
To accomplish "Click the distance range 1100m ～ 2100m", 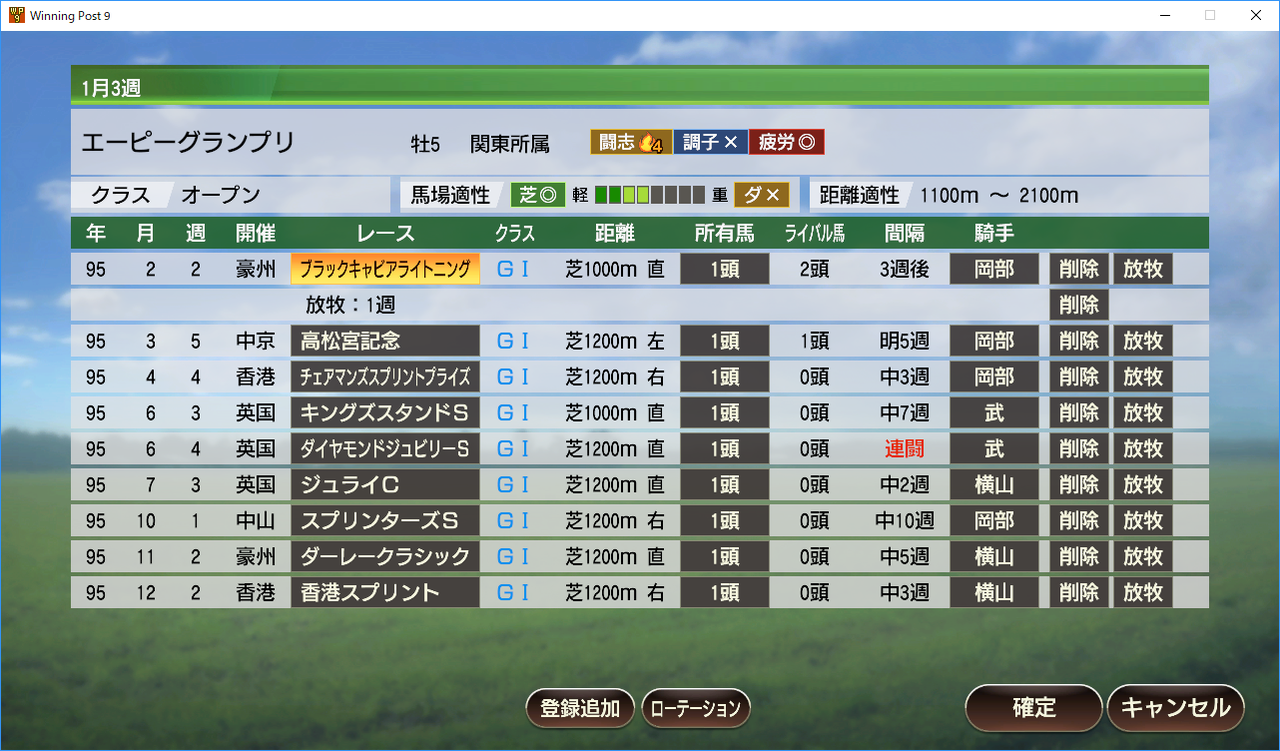I will (999, 195).
